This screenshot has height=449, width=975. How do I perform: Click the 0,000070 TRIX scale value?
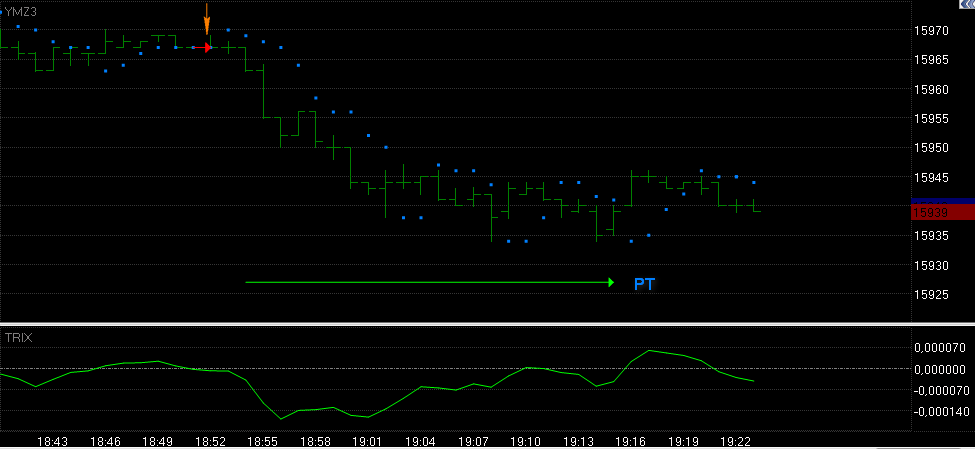tap(940, 348)
